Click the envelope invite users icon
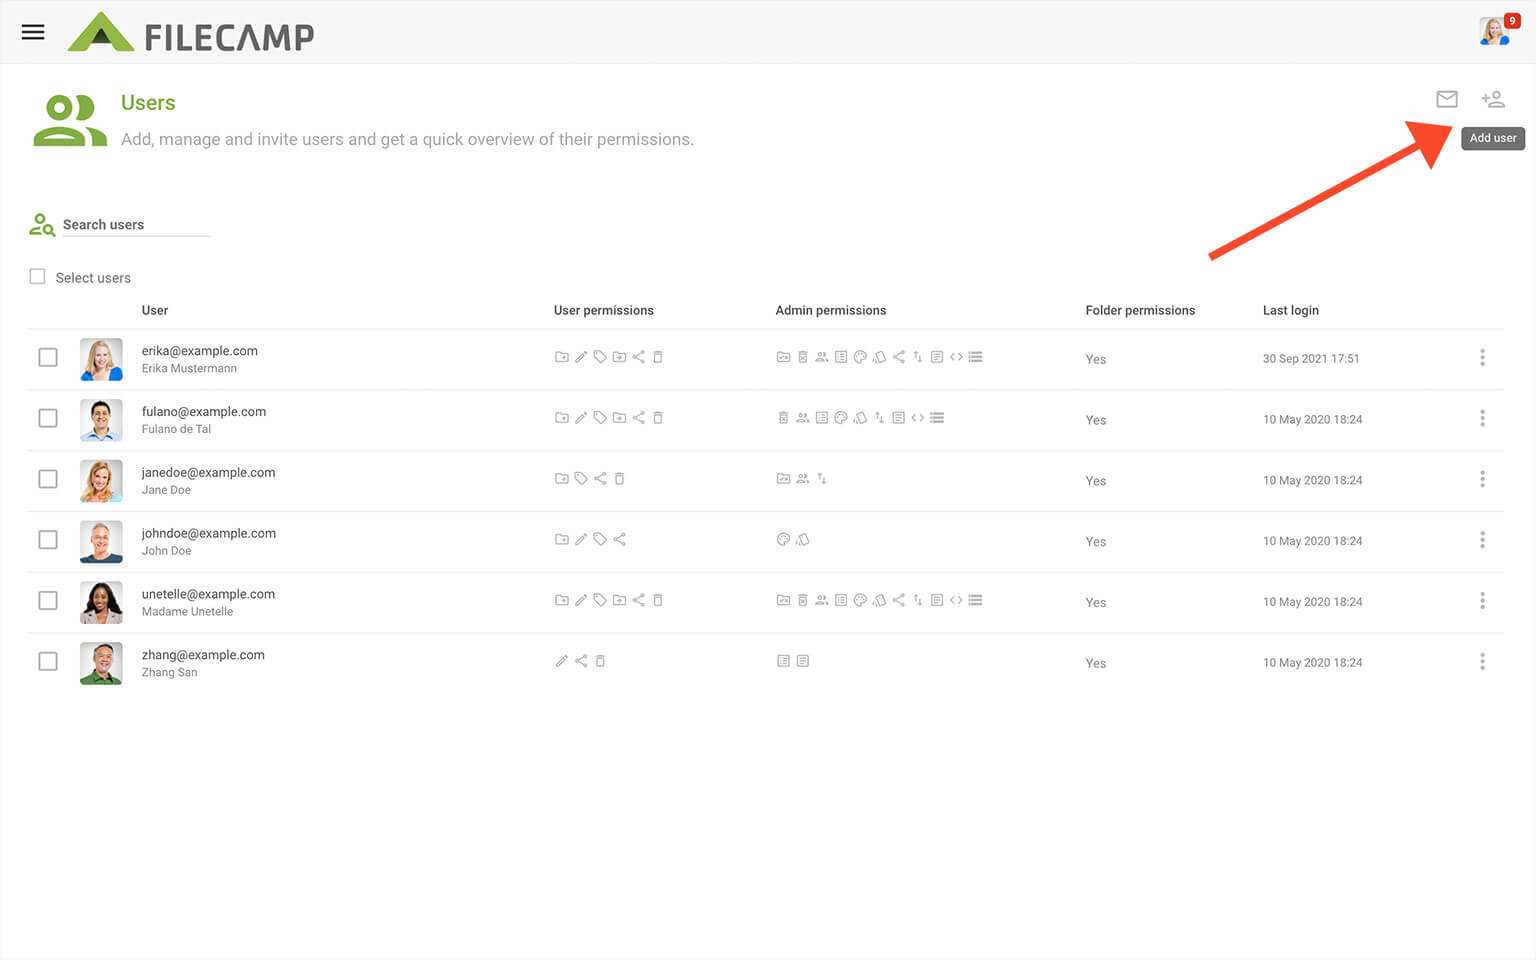 [x=1446, y=99]
